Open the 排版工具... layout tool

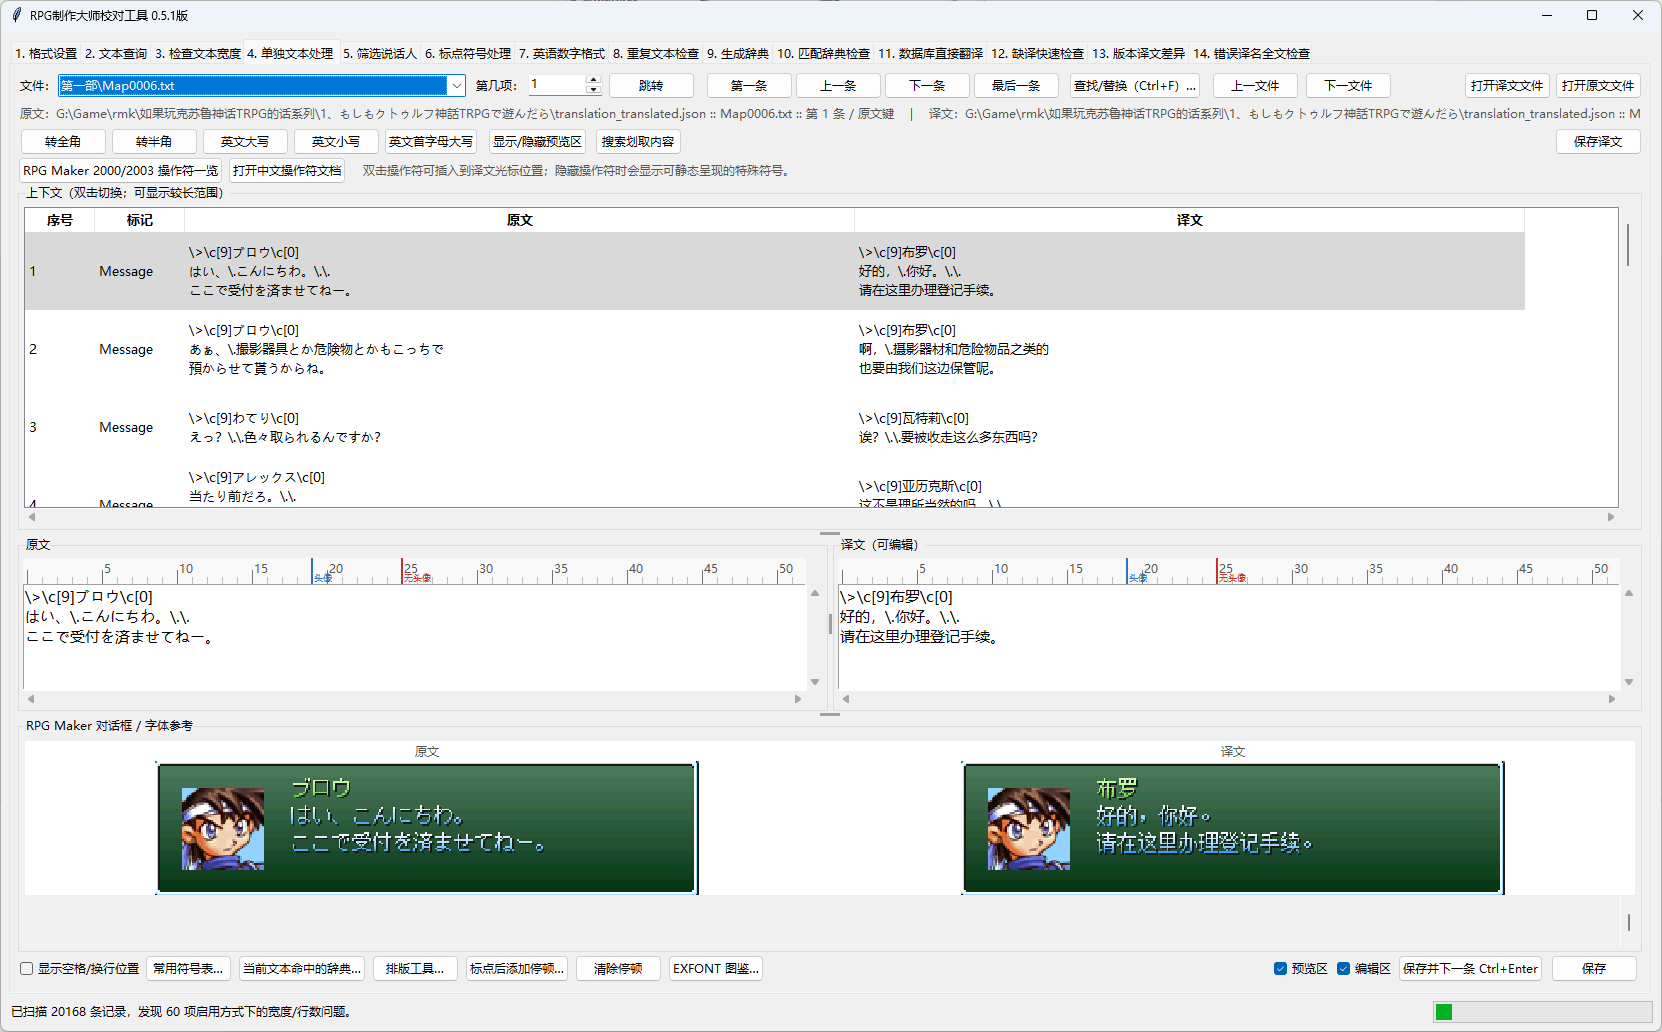pos(415,969)
